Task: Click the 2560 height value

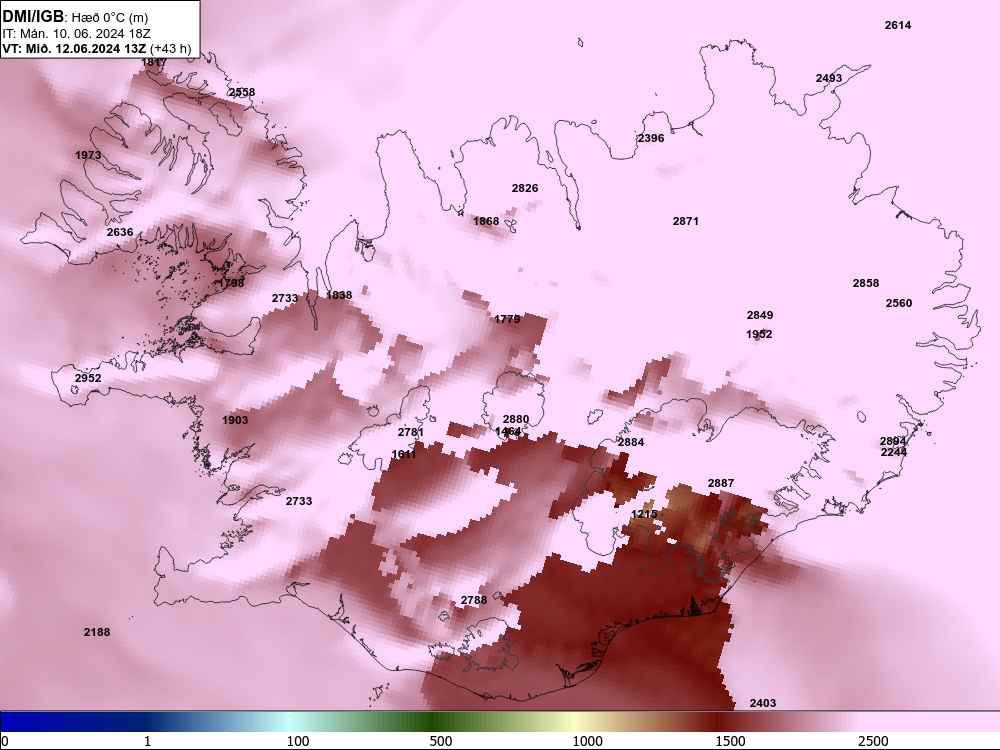Action: point(899,304)
